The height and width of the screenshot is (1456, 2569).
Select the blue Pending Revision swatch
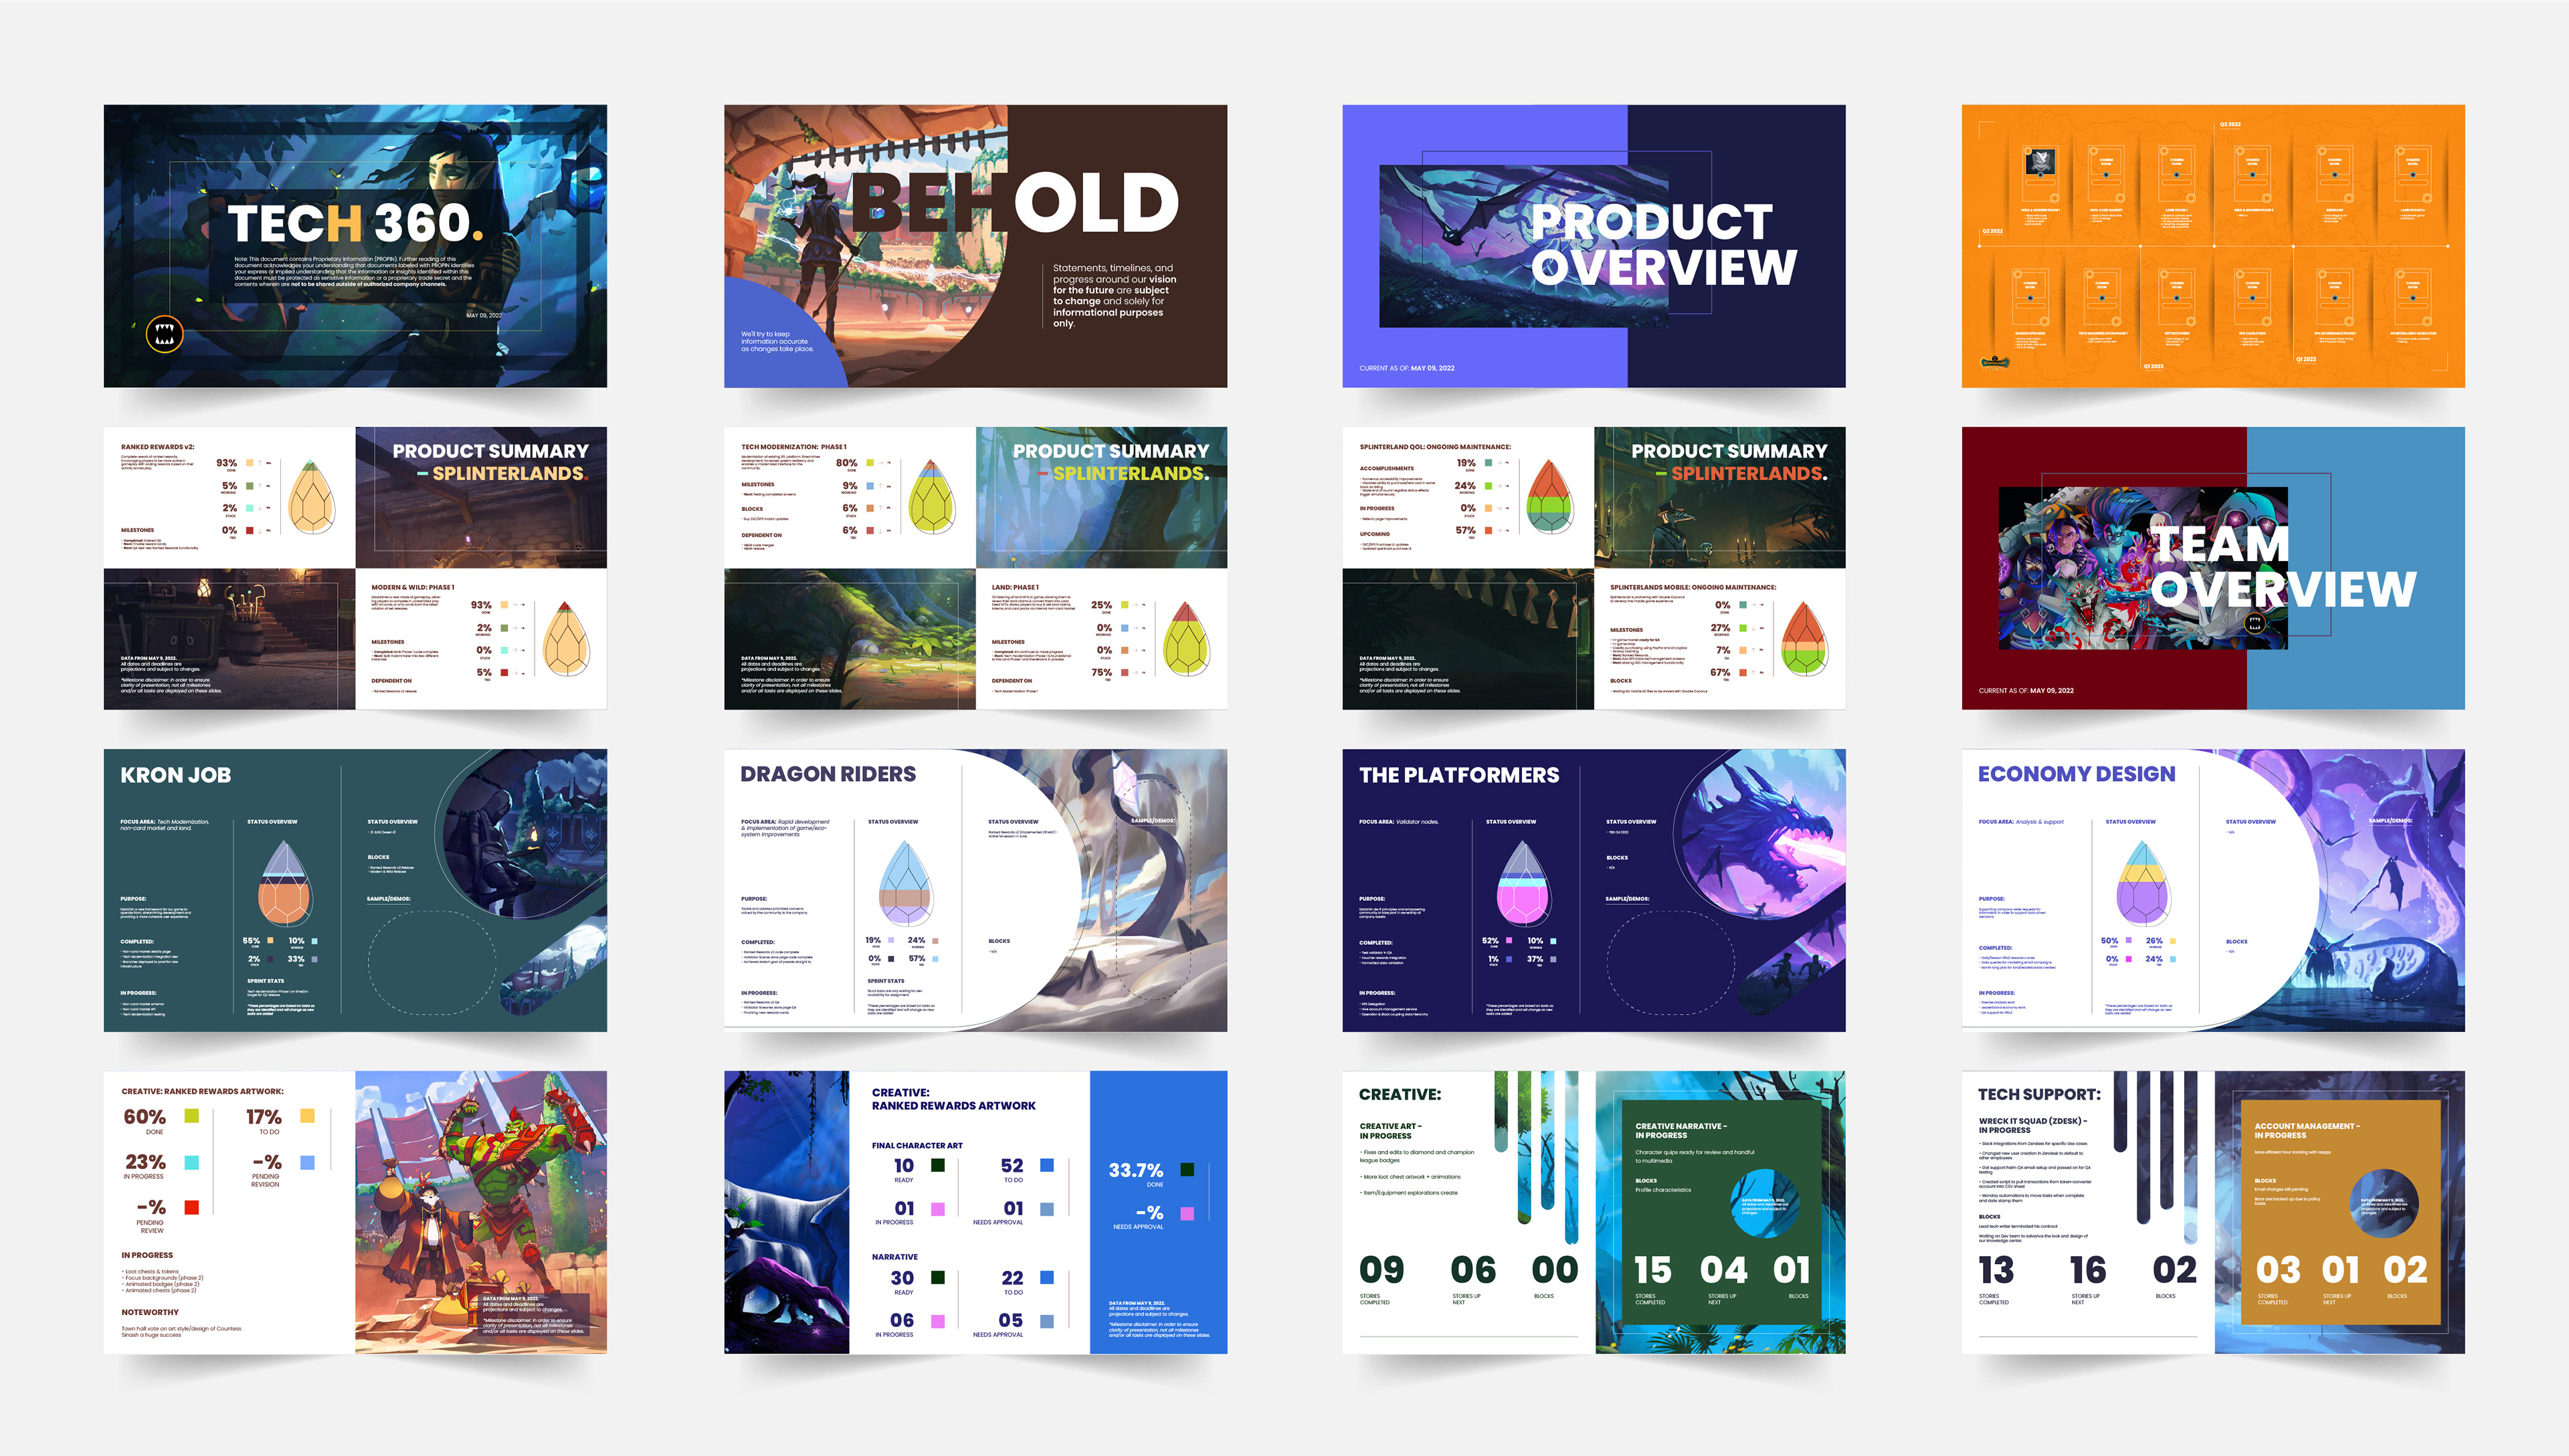[x=308, y=1162]
